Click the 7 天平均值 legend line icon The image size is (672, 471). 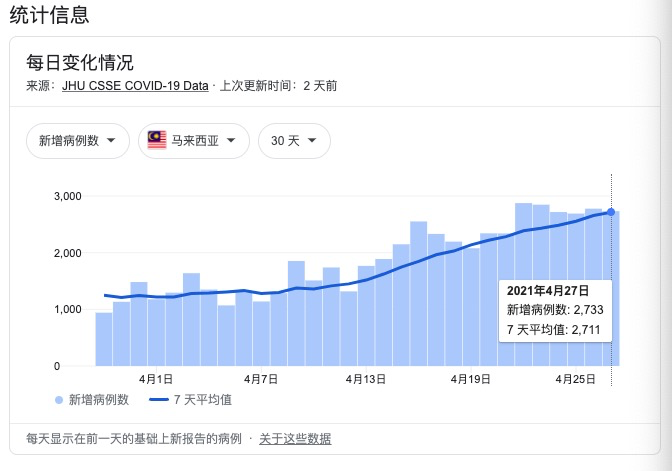tap(158, 400)
